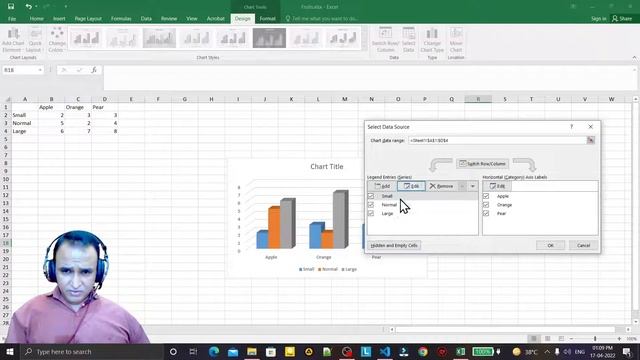The width and height of the screenshot is (640, 360).
Task: Open the Windows Start menu
Action: [9, 351]
